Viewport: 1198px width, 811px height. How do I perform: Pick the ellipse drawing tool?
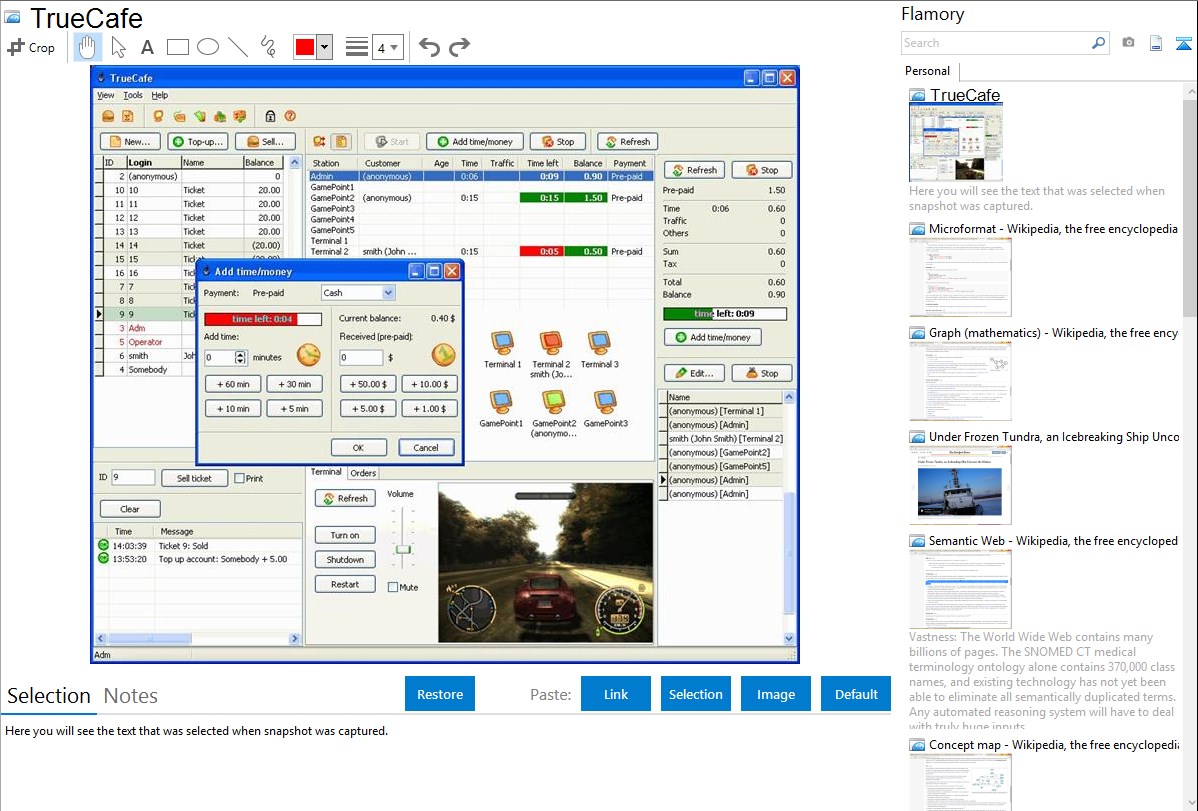pos(208,47)
